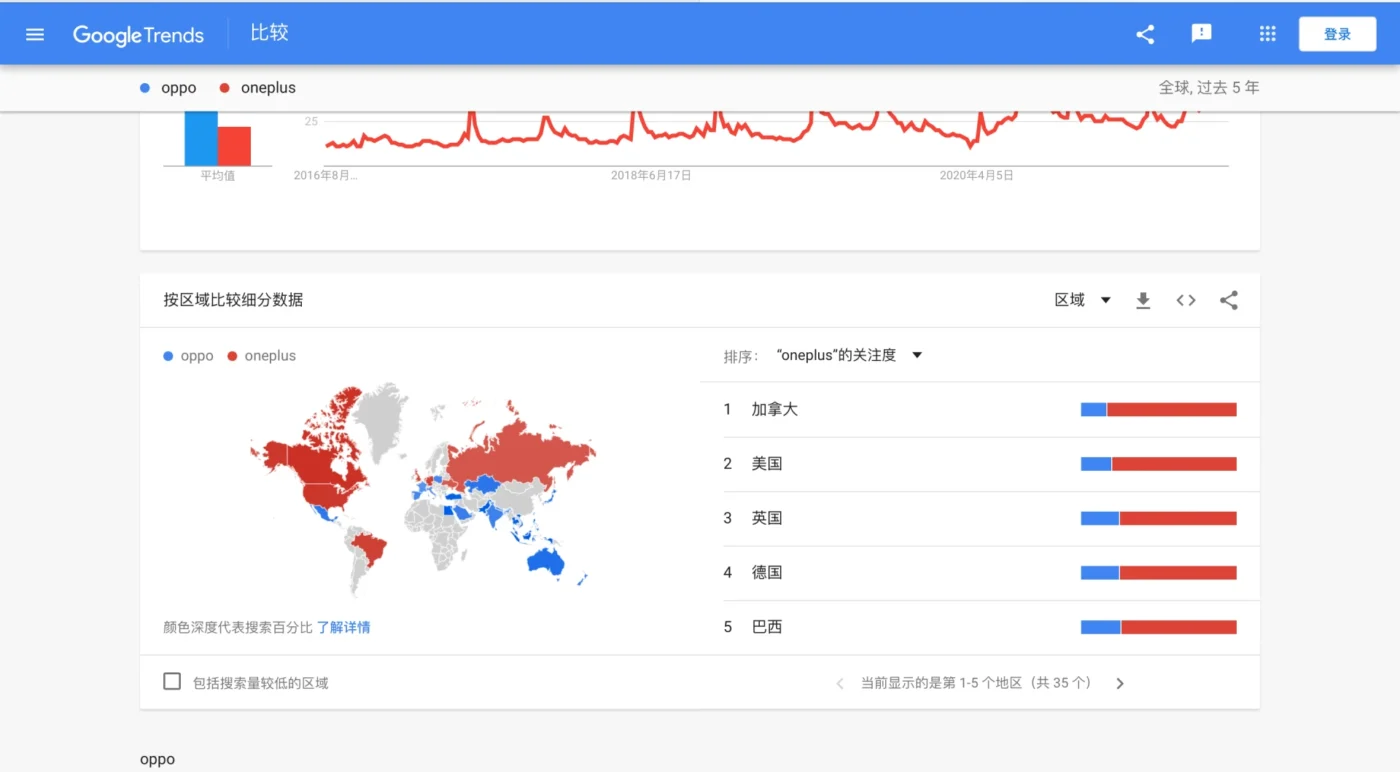Open the sort by oneplus dropdown
This screenshot has width=1400, height=772.
848,355
